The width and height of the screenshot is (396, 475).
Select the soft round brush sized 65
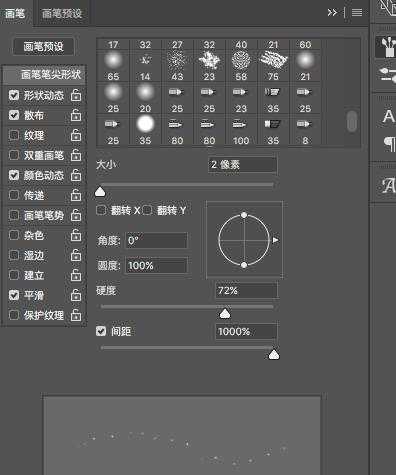(x=113, y=66)
